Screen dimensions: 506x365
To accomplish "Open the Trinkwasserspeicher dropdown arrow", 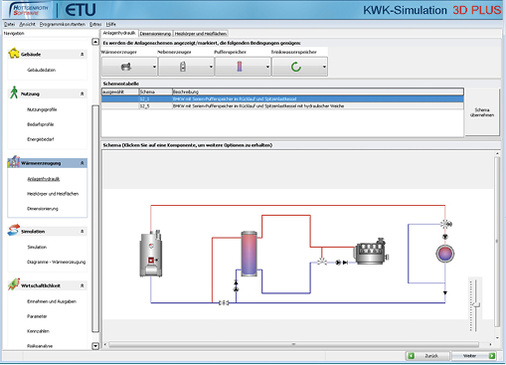I will coord(324,67).
